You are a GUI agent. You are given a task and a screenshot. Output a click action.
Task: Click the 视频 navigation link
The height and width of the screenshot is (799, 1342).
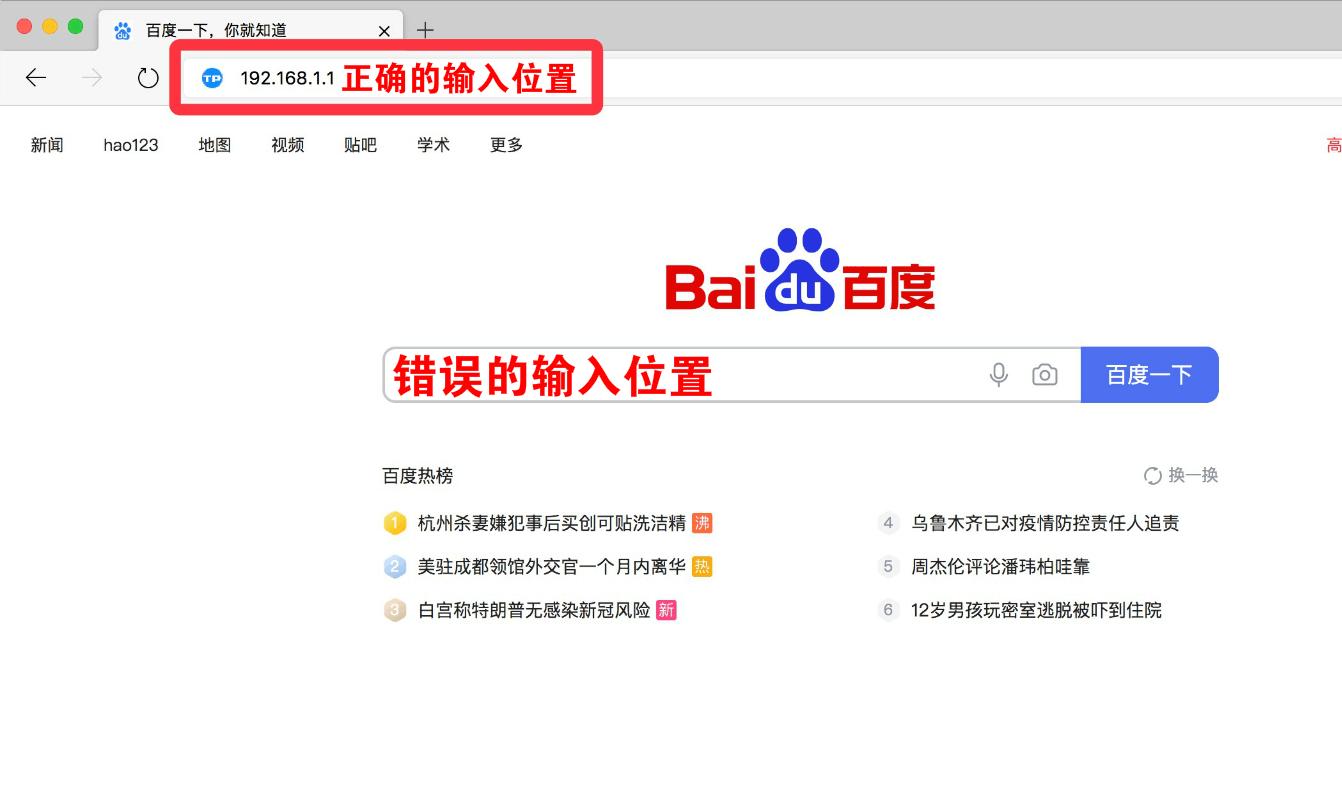click(287, 144)
